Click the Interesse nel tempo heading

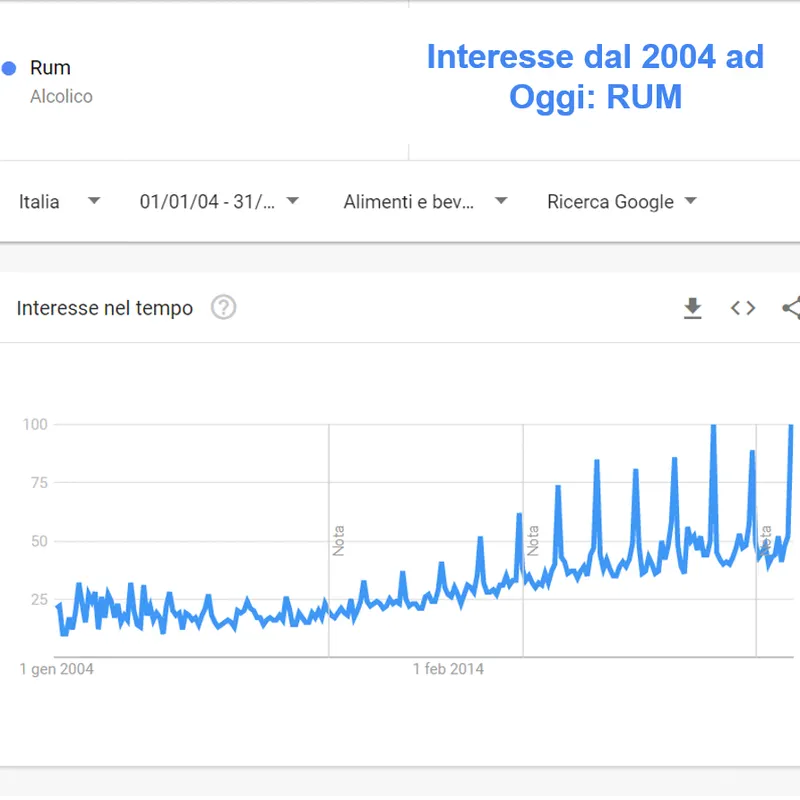click(105, 308)
